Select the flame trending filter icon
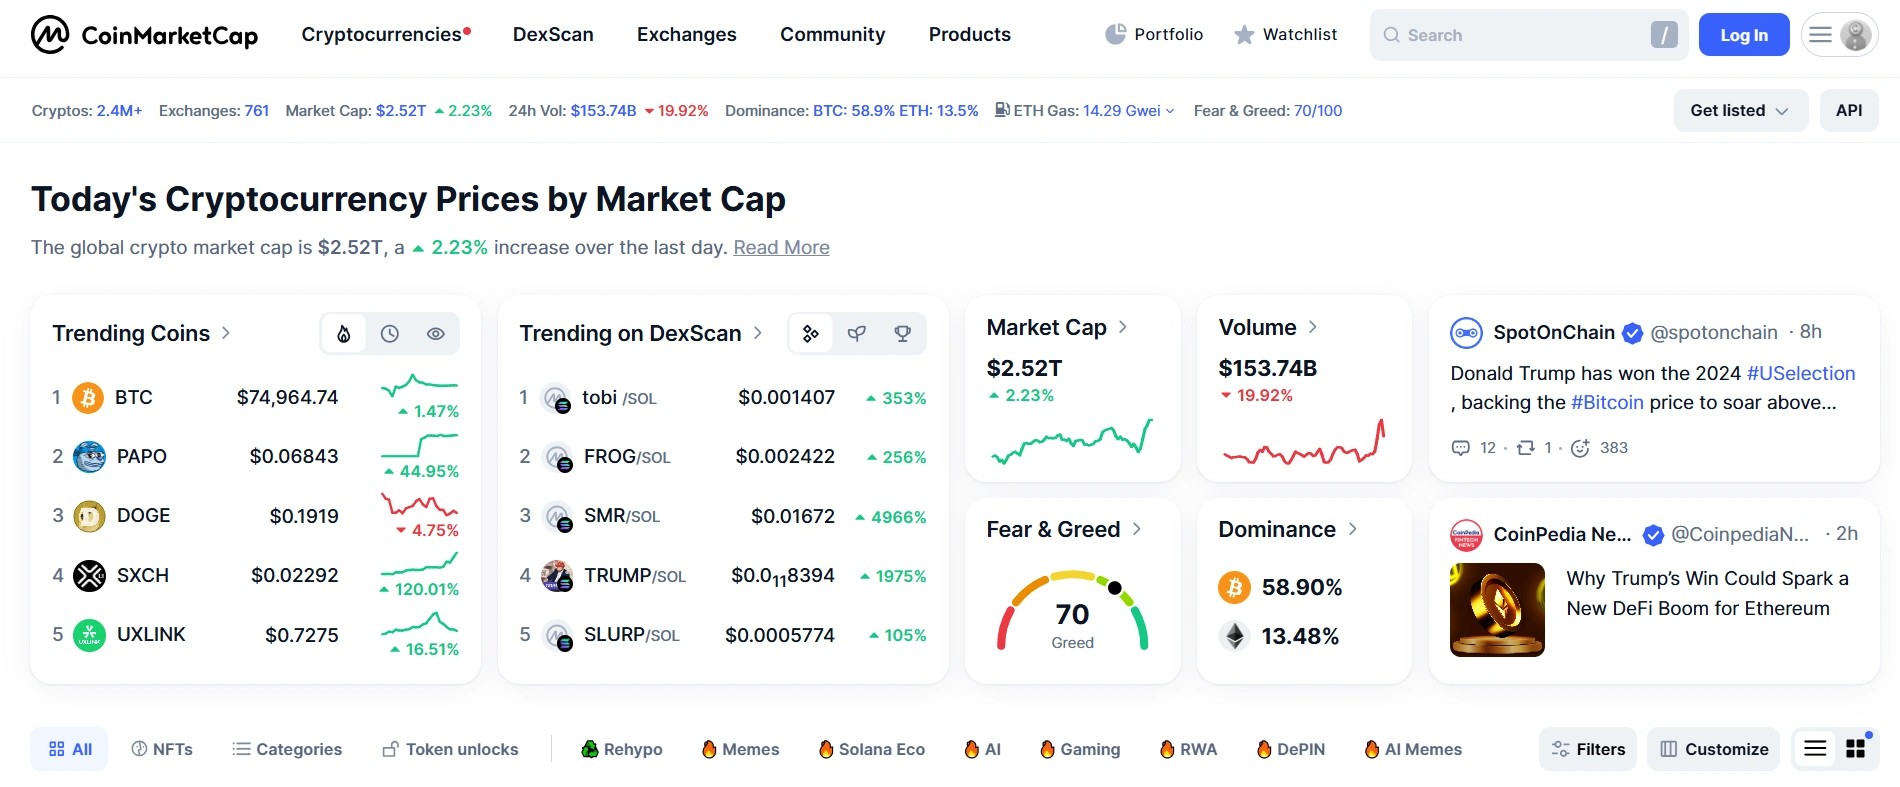The height and width of the screenshot is (787, 1900). coord(344,334)
